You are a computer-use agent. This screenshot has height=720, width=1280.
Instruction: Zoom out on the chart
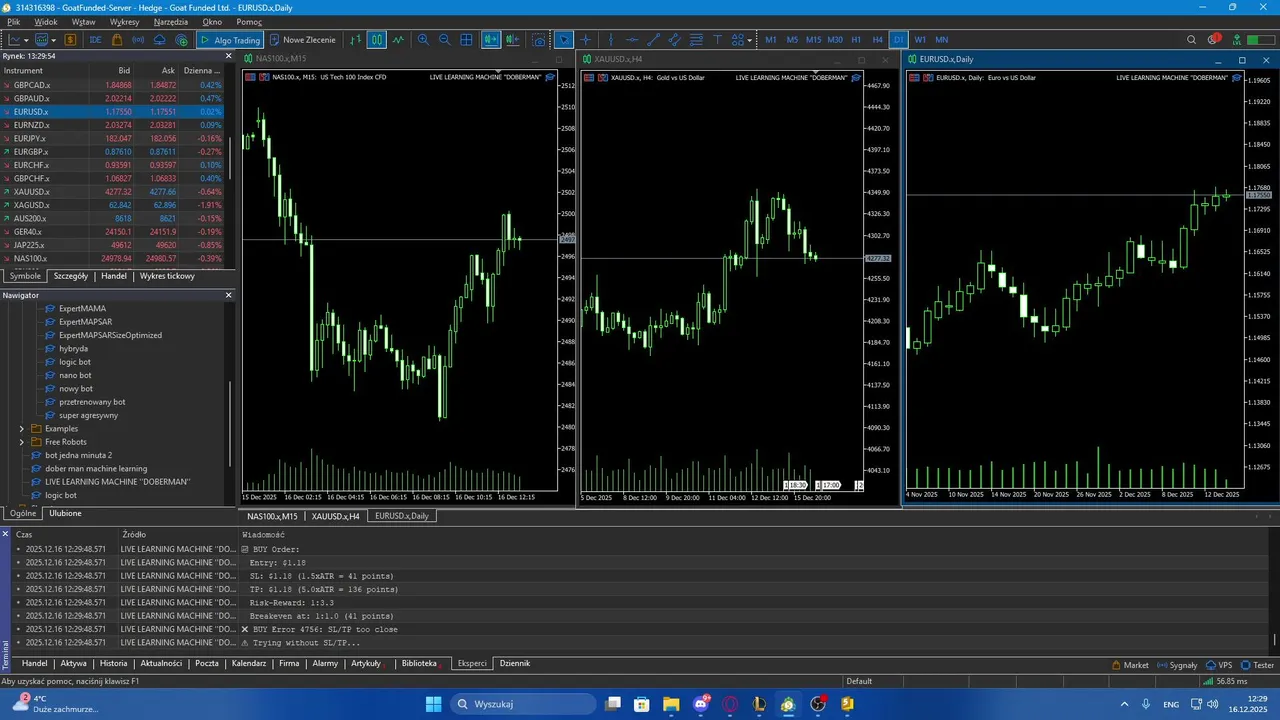[444, 40]
